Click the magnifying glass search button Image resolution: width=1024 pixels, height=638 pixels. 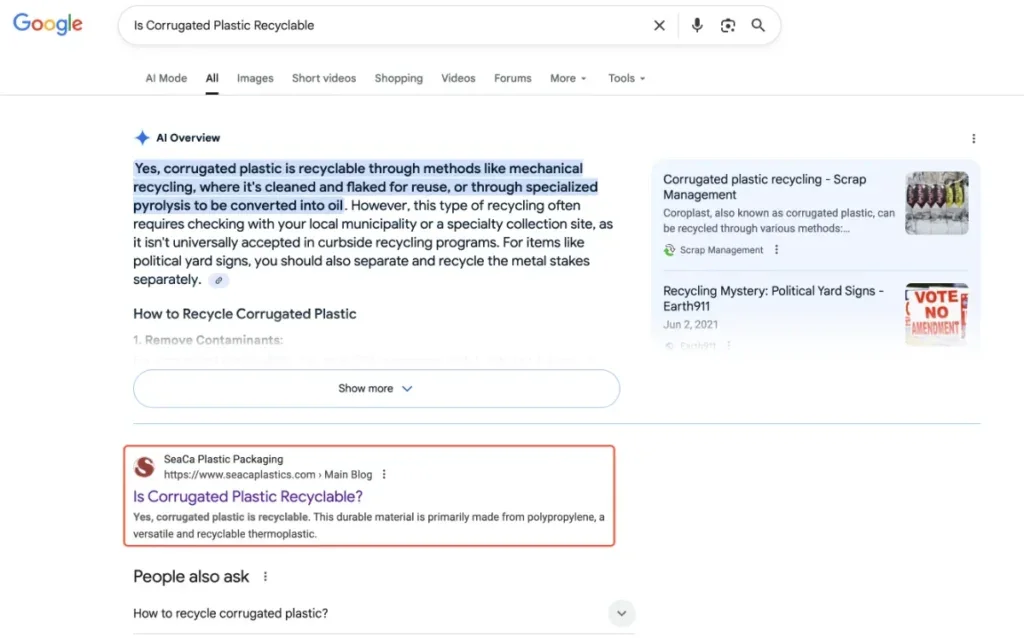[x=758, y=26]
